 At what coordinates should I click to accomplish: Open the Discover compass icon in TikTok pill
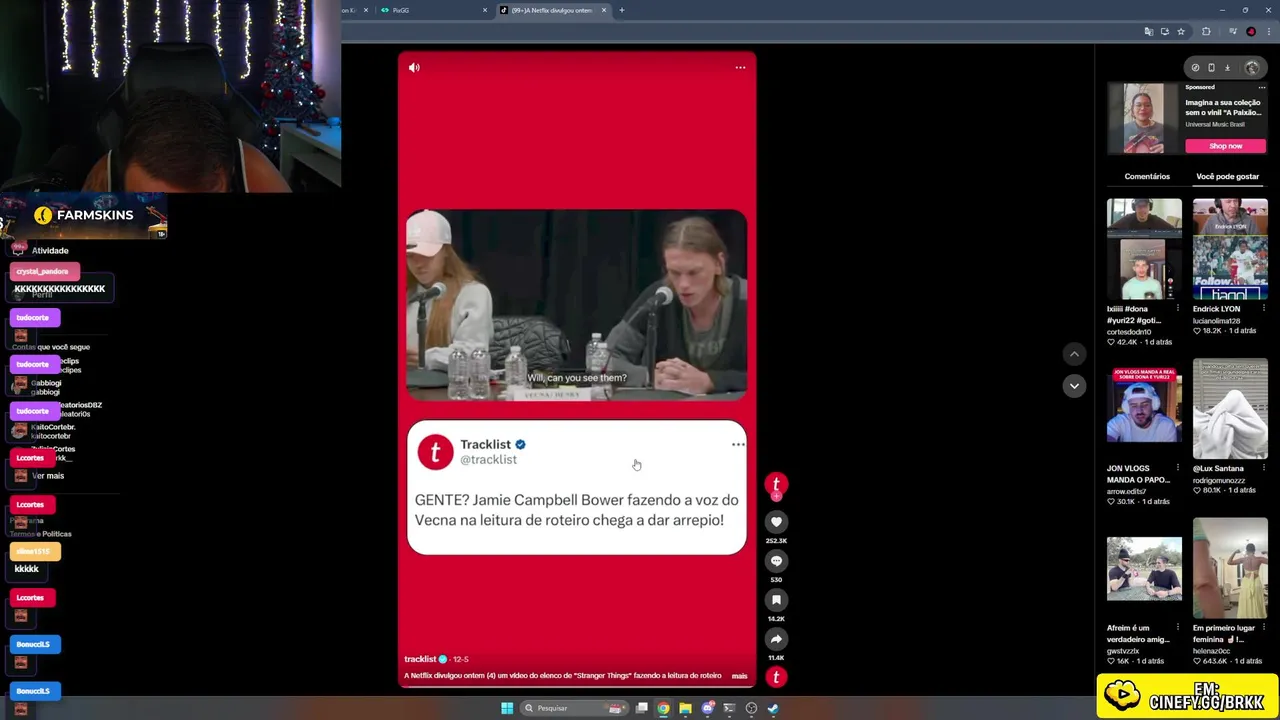click(1195, 68)
